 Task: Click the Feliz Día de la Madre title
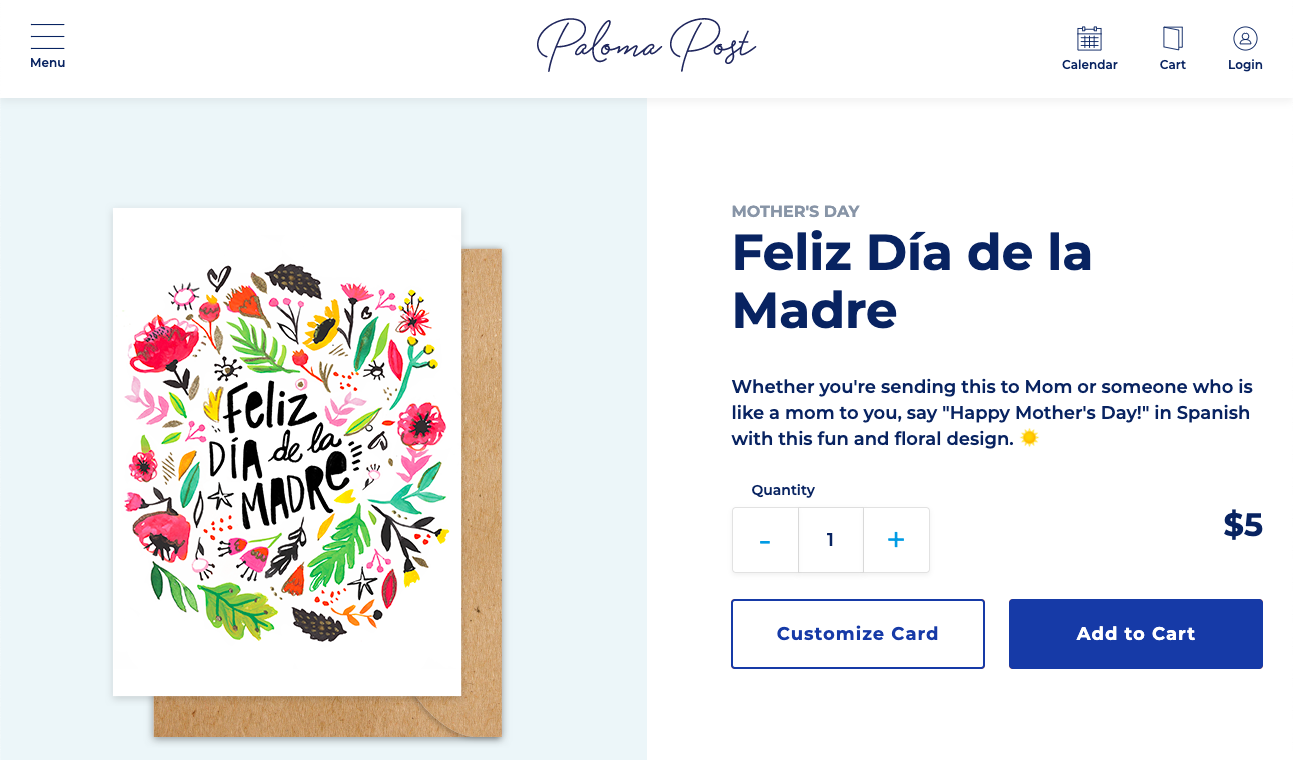click(912, 282)
